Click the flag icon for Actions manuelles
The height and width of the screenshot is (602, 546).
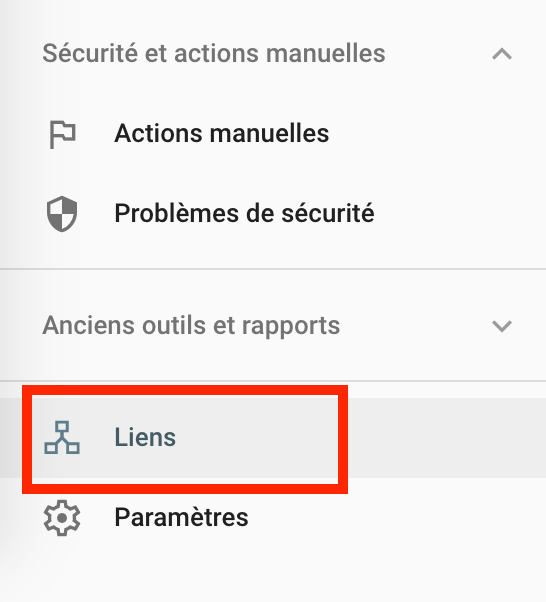[62, 134]
